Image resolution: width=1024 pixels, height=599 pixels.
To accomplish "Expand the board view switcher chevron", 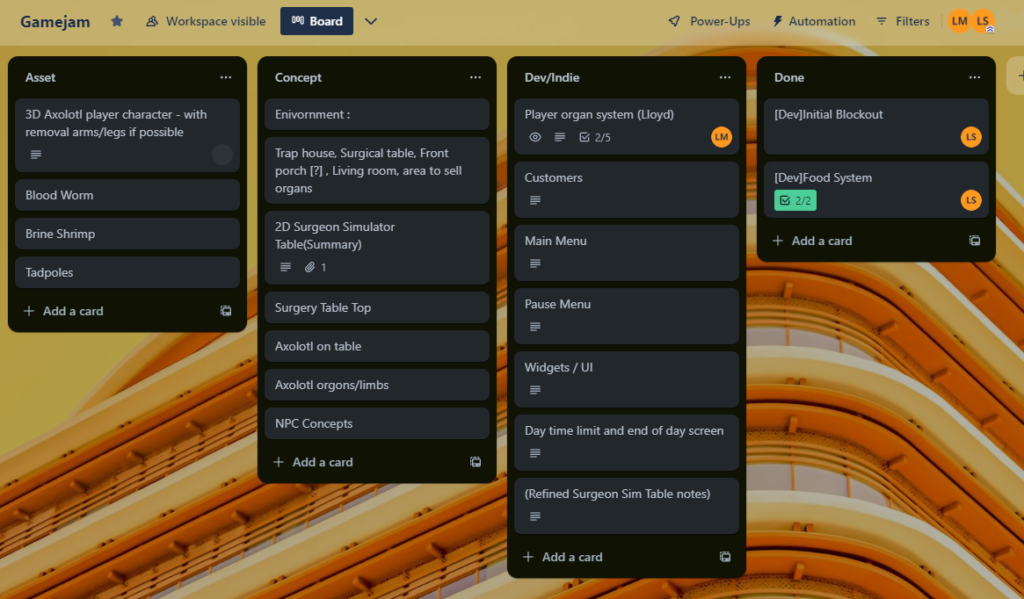I will click(371, 21).
